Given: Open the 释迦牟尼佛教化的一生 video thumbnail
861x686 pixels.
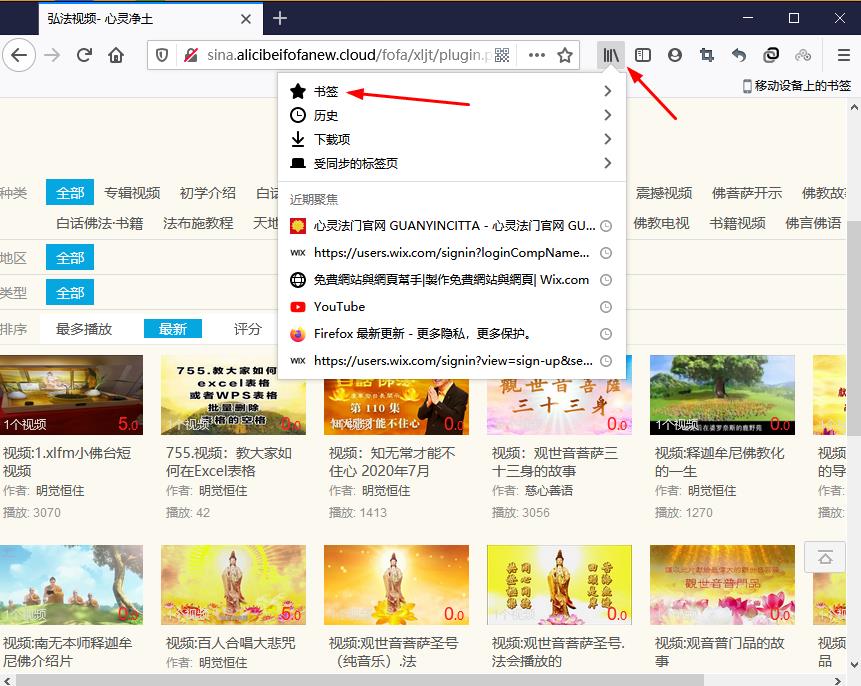Looking at the screenshot, I should coord(722,395).
